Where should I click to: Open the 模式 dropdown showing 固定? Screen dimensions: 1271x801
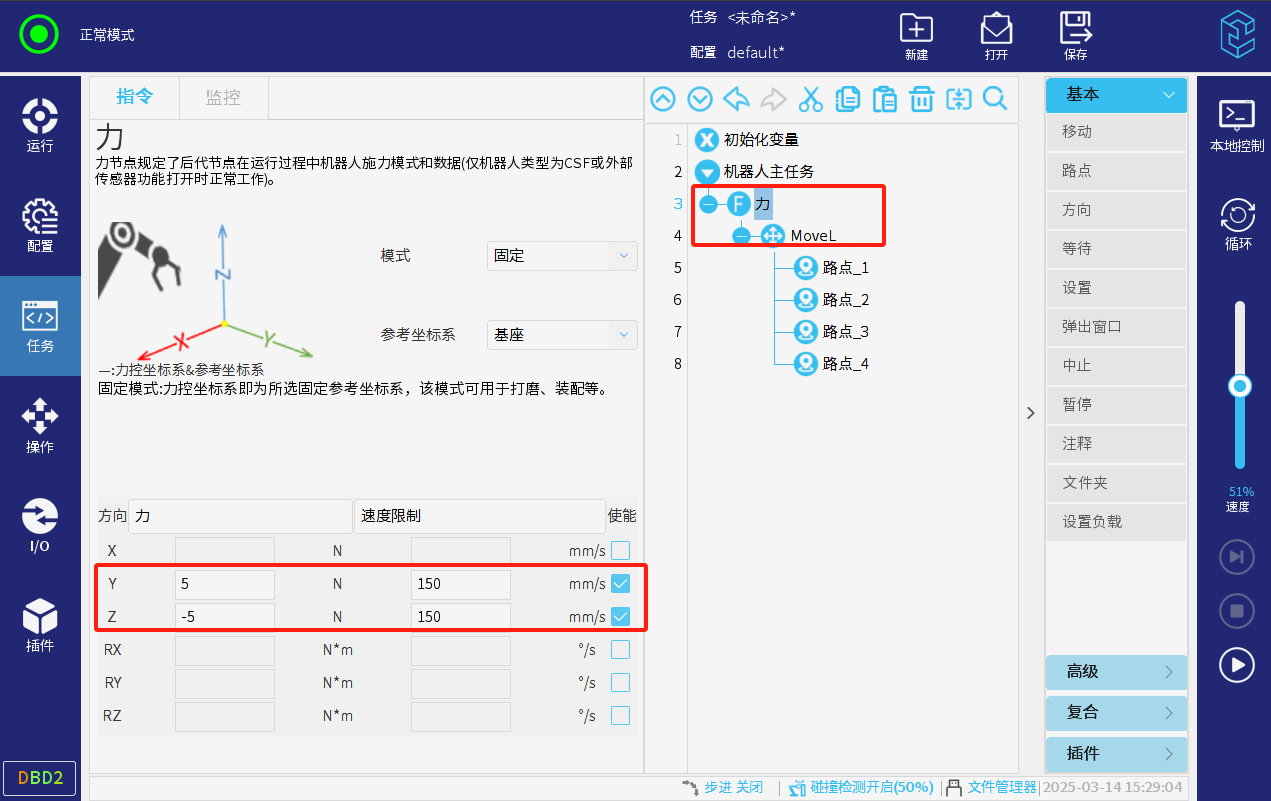pyautogui.click(x=562, y=256)
